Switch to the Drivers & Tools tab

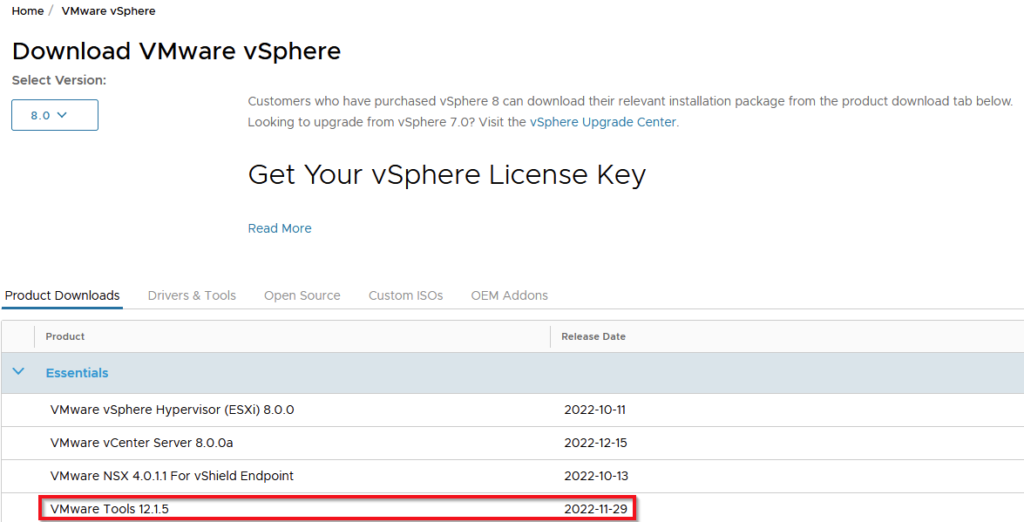[x=191, y=295]
